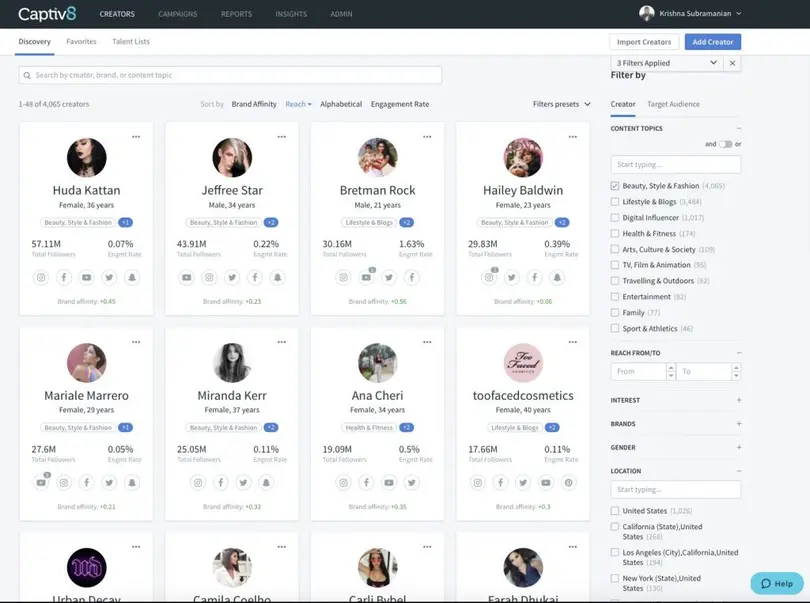Increment the Reach From value stepper
Viewport: 810px width, 603px height.
(669, 367)
